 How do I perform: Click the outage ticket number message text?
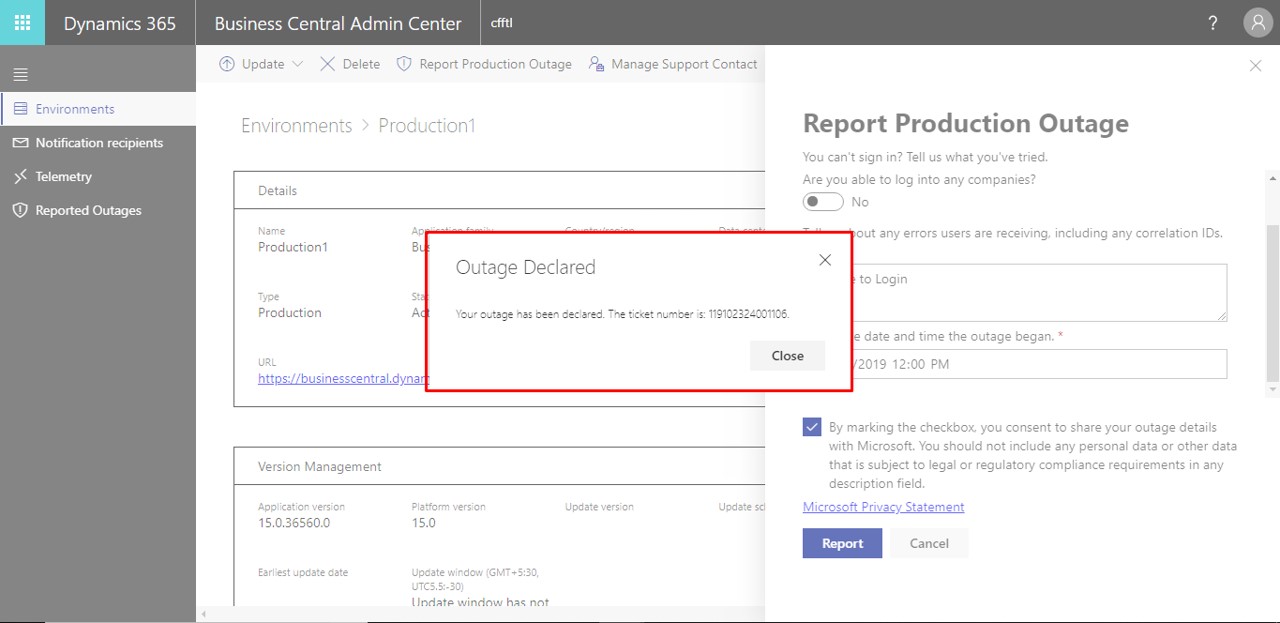click(x=622, y=314)
